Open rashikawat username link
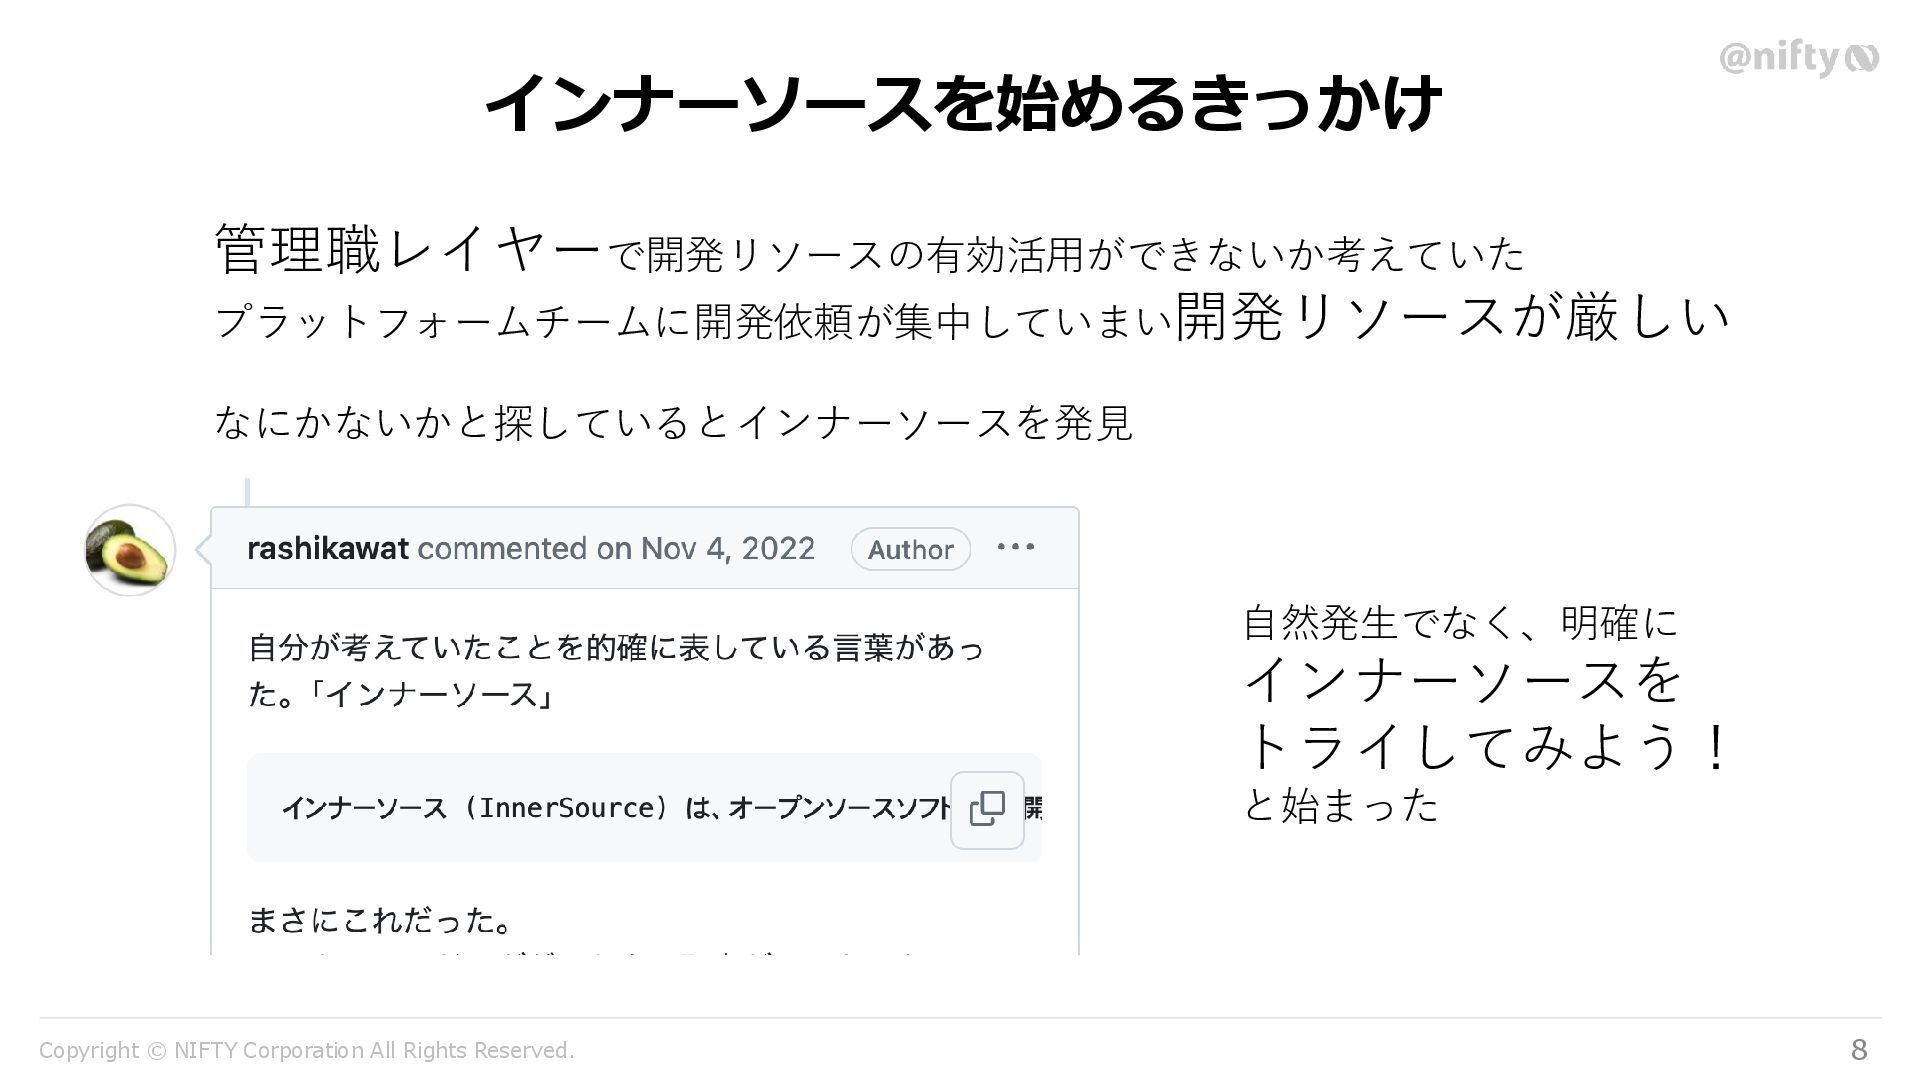Screen dimensions: 1920x1080 click(x=327, y=548)
